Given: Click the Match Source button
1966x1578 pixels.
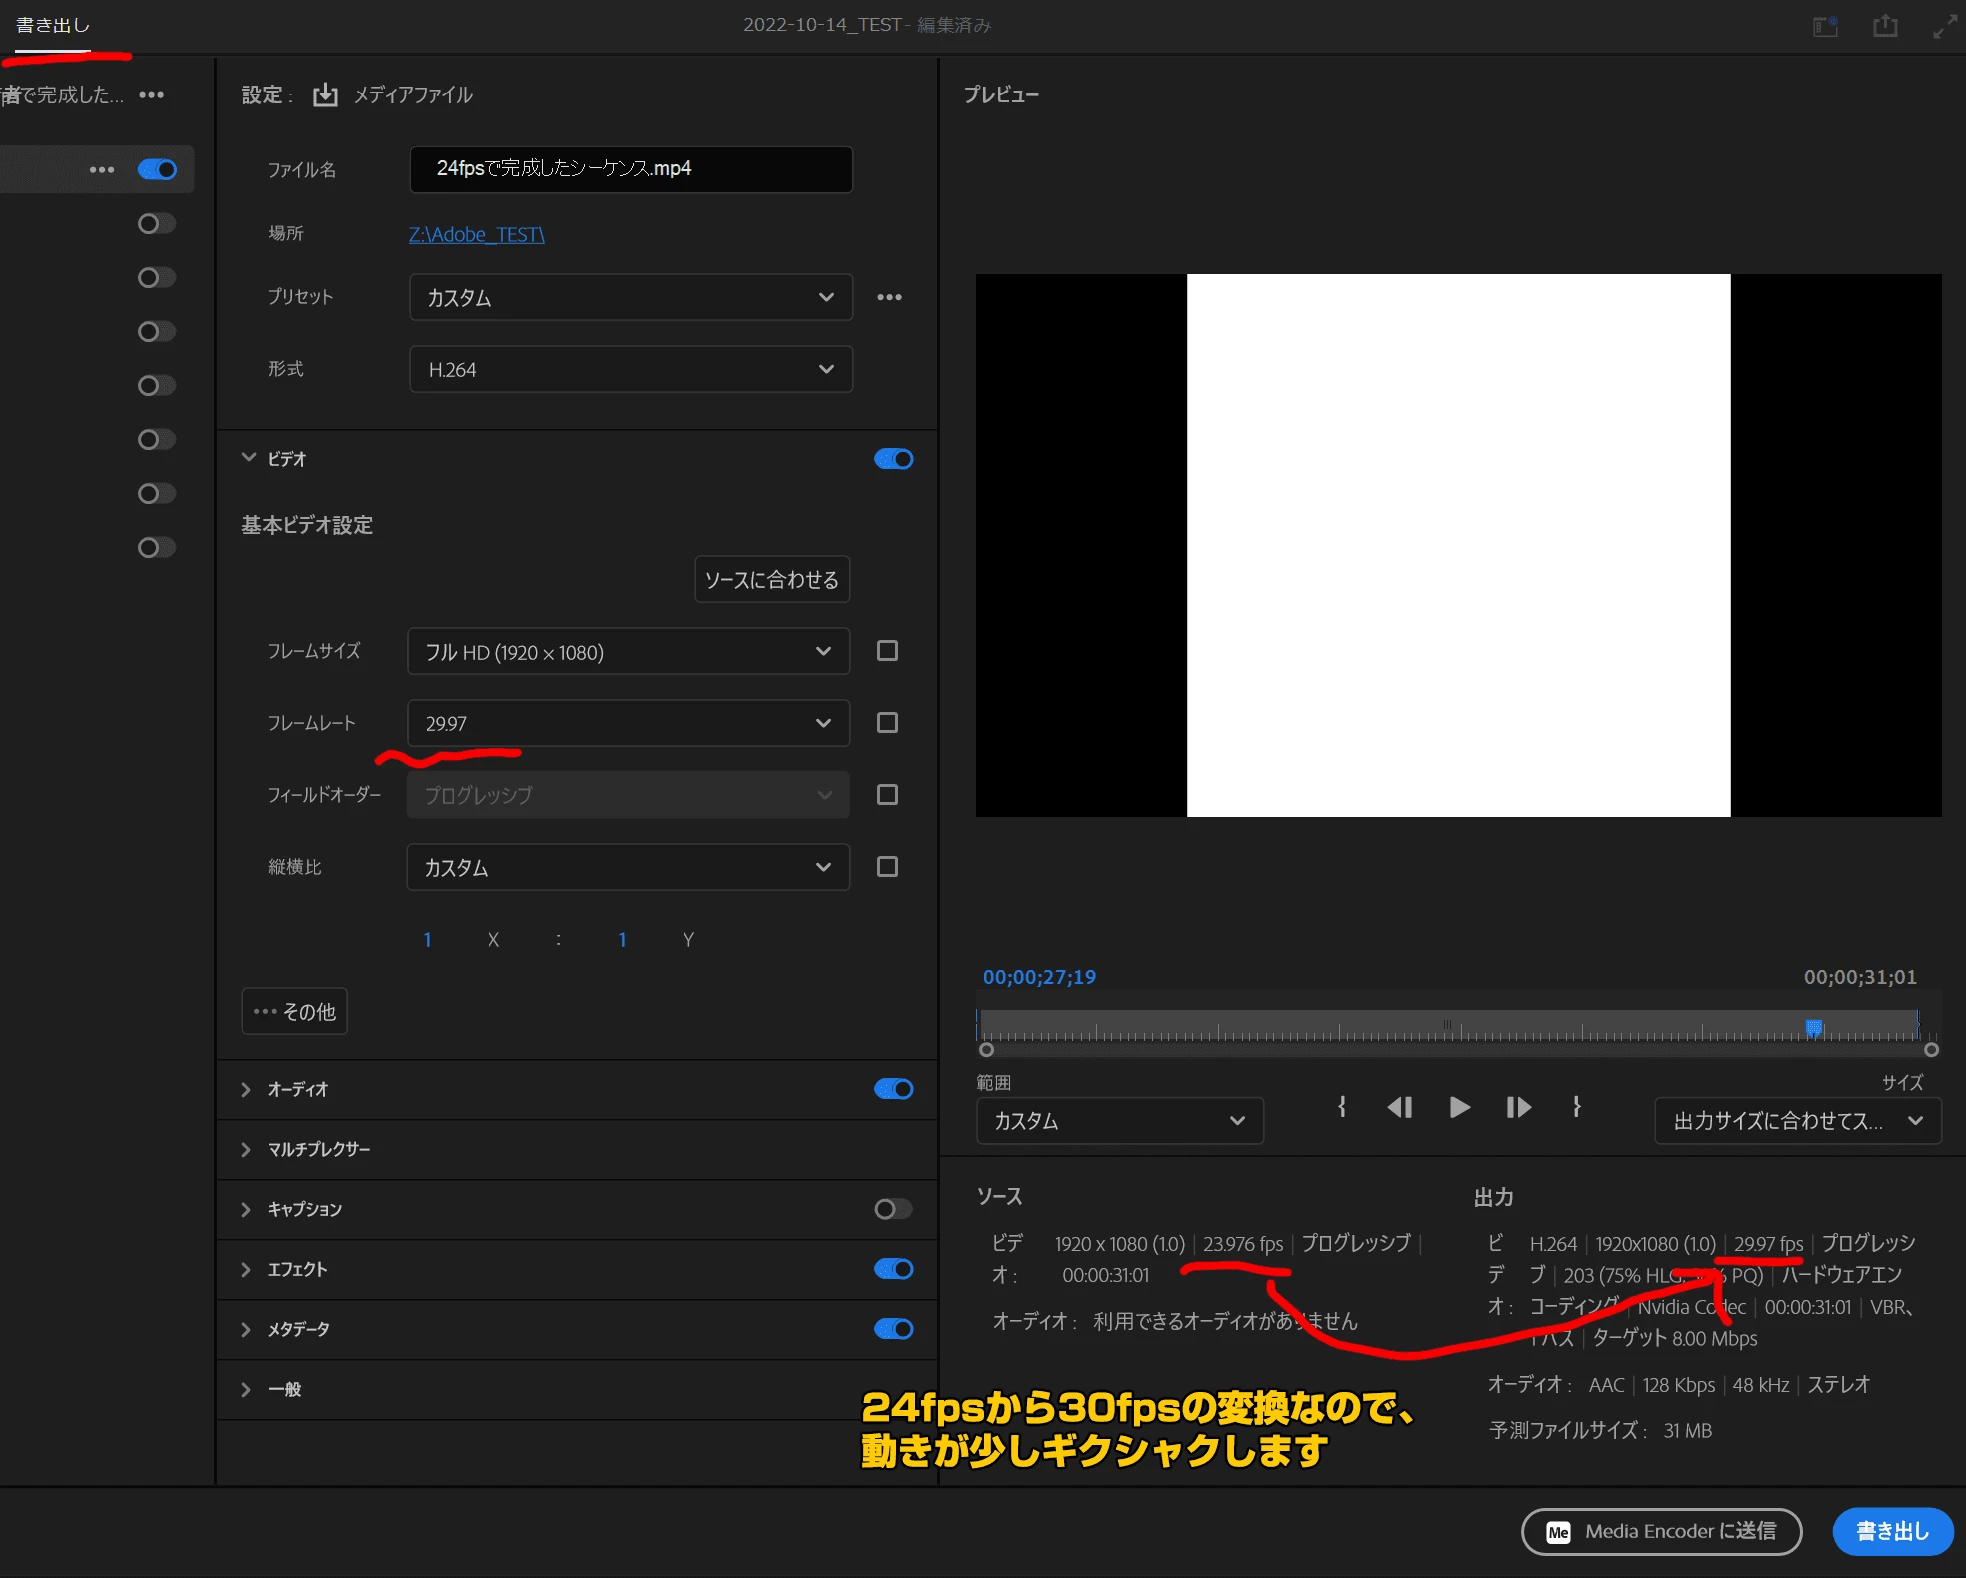Looking at the screenshot, I should coord(771,579).
